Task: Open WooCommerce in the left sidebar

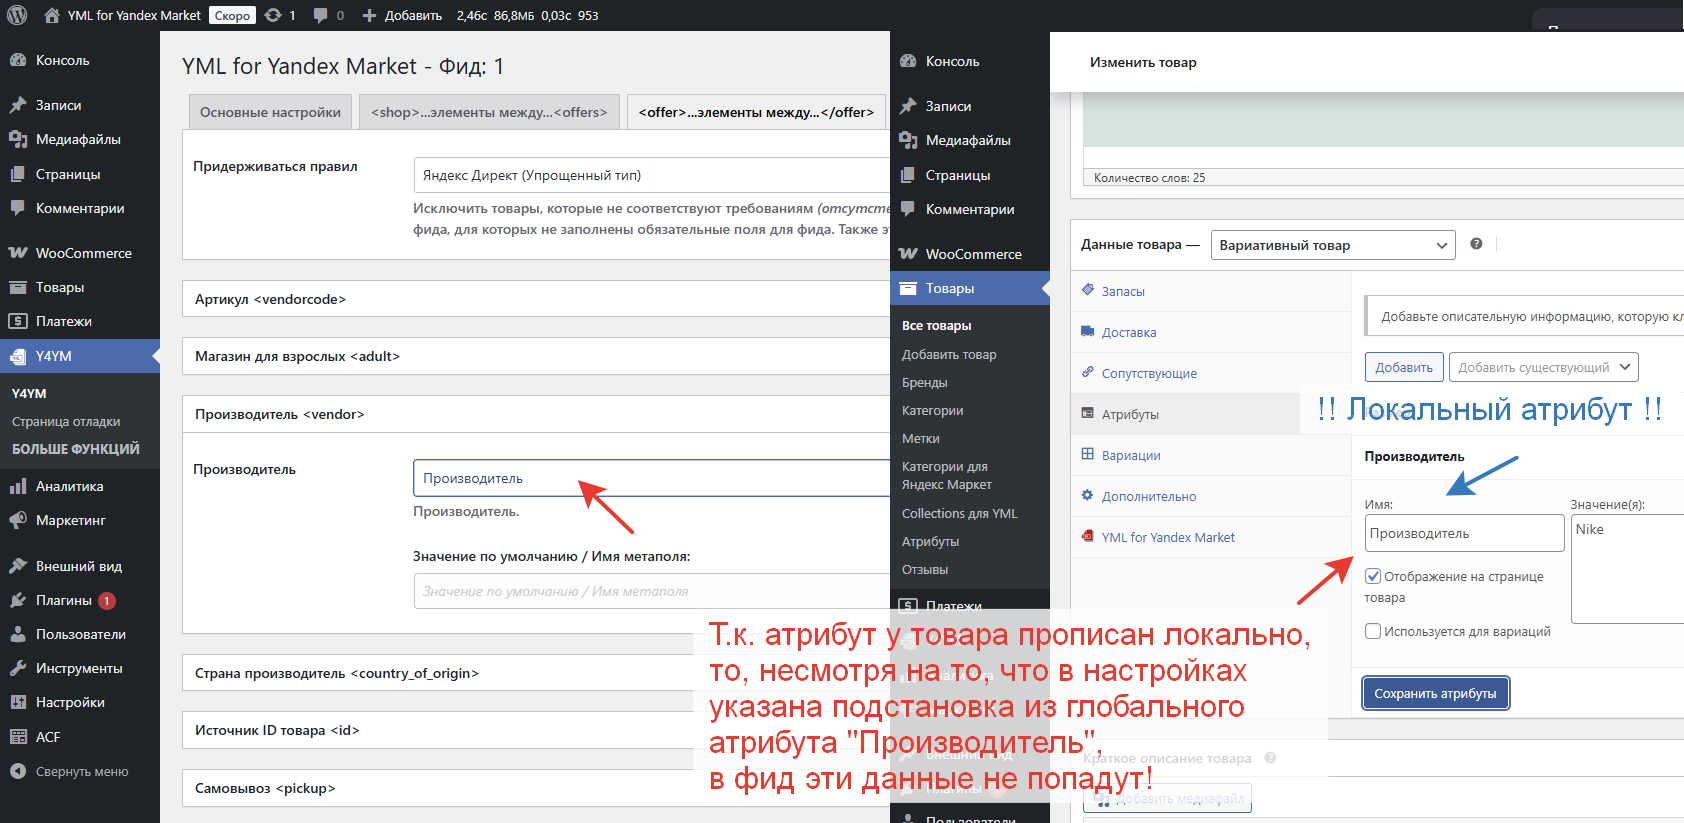Action: tap(83, 253)
